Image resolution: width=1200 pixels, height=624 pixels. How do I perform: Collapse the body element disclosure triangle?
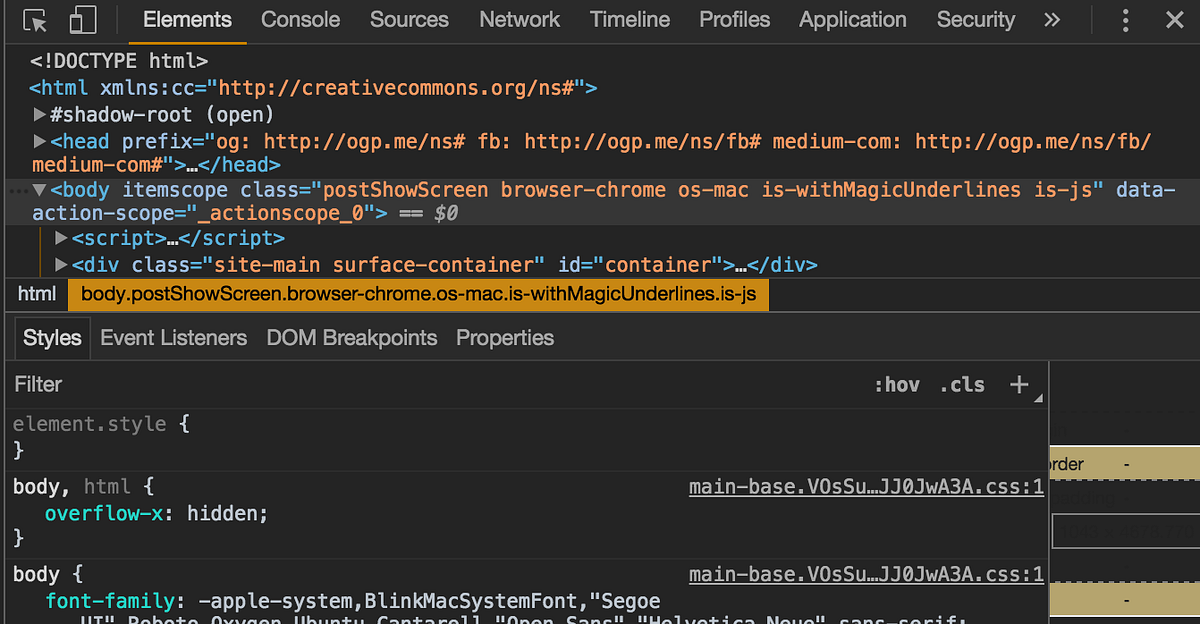pyautogui.click(x=40, y=189)
